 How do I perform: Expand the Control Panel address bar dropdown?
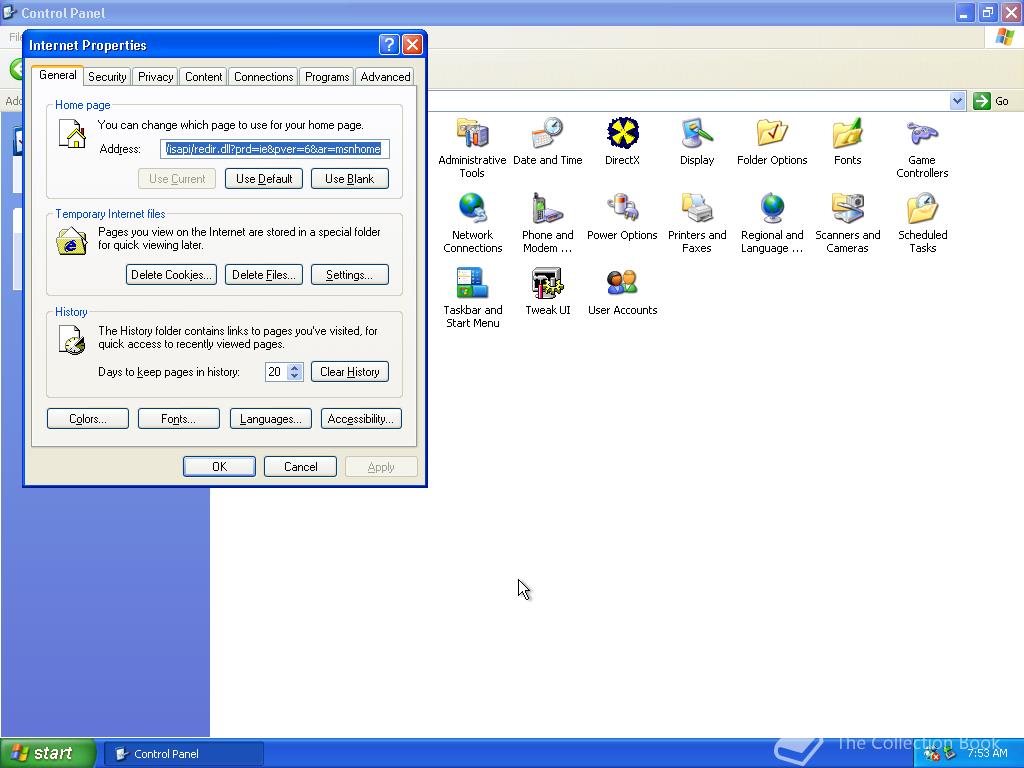[x=957, y=101]
